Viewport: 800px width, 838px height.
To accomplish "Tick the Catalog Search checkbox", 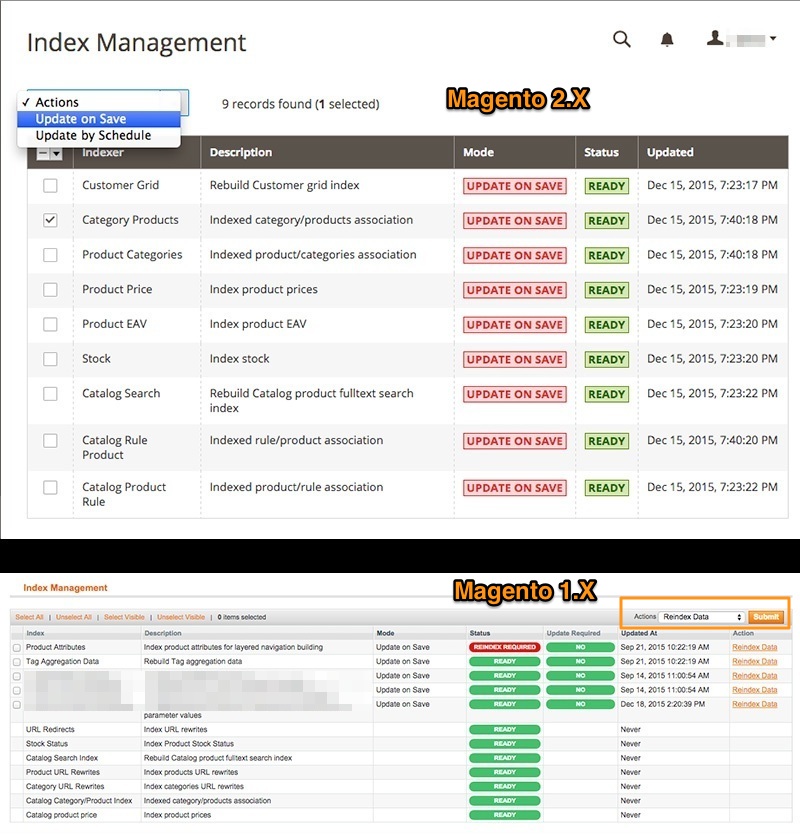I will [50, 394].
